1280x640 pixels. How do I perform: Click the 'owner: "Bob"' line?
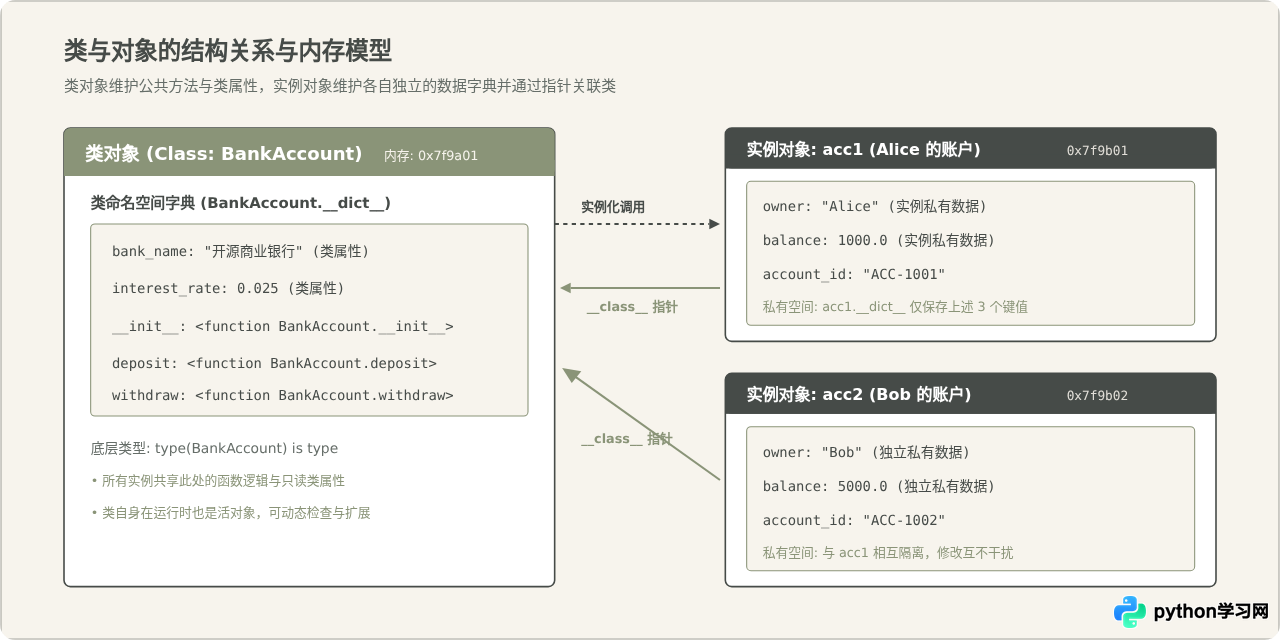[x=866, y=452]
